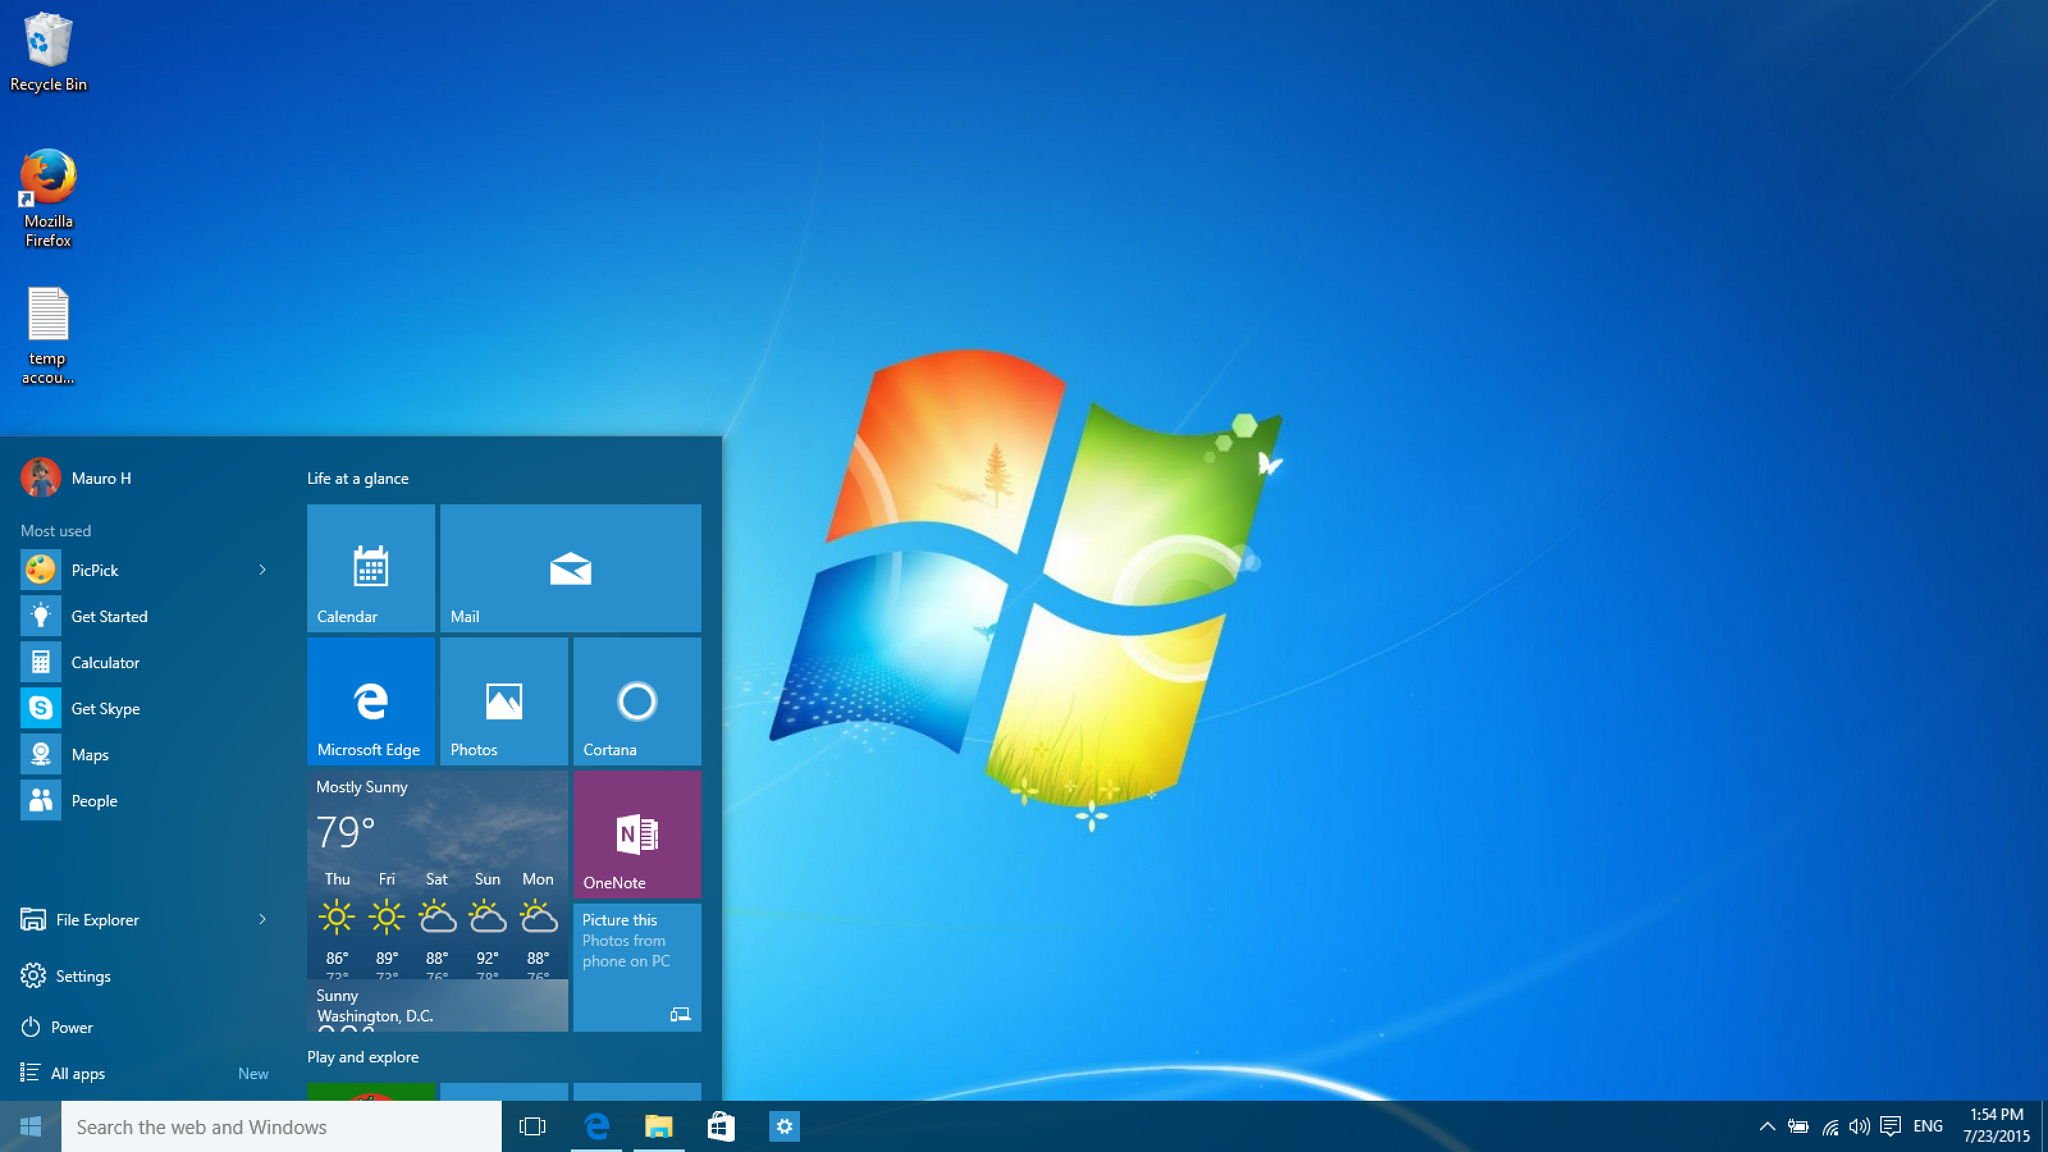Toggle the Windows Store taskbar icon
Image resolution: width=2048 pixels, height=1152 pixels.
722,1125
